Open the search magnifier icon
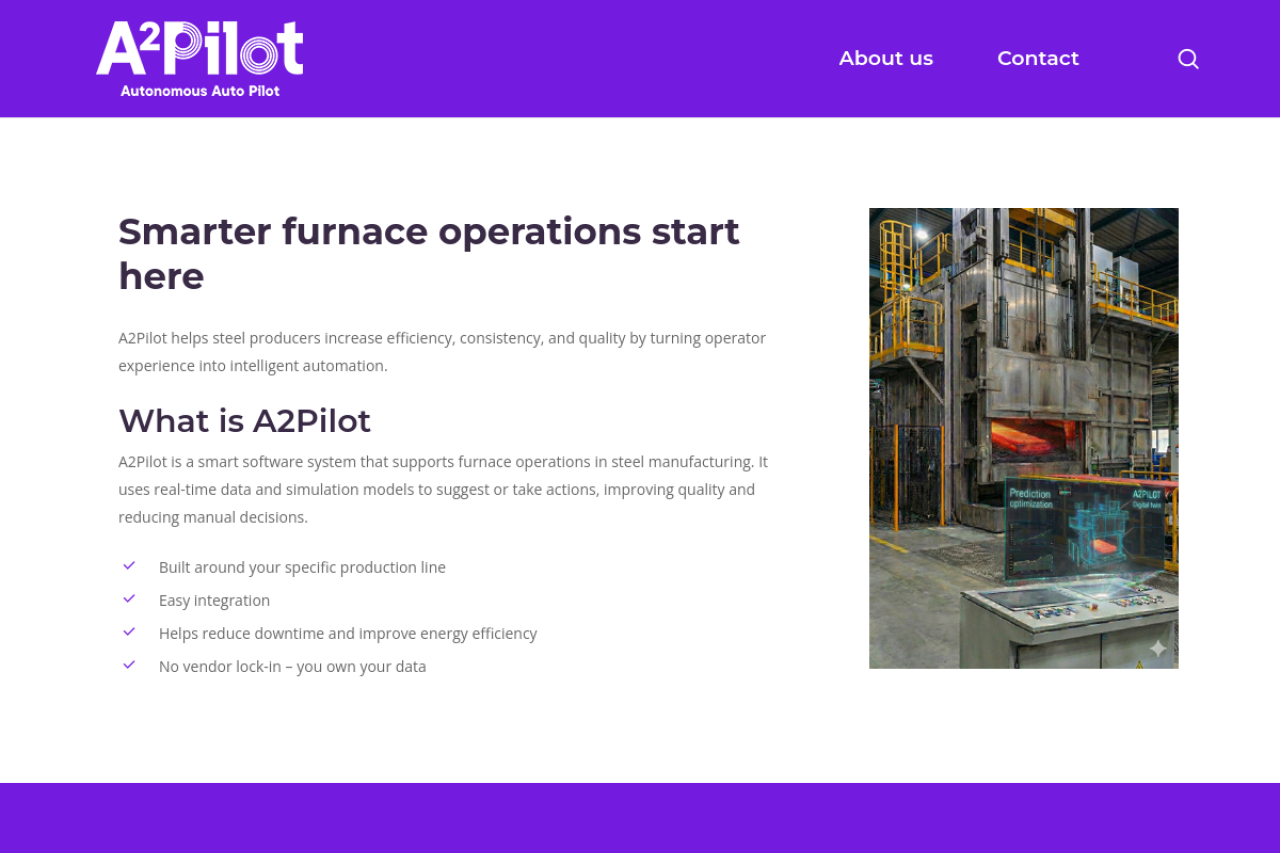Screen dimensions: 1280x853 [x=1188, y=59]
